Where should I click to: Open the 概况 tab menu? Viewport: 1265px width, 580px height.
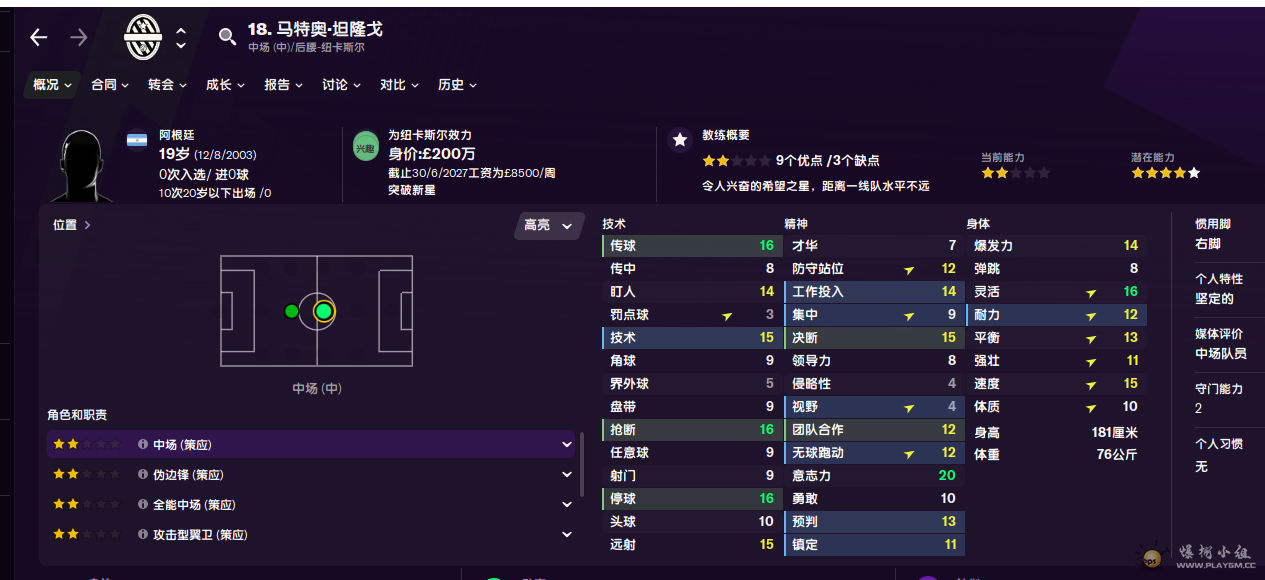52,85
